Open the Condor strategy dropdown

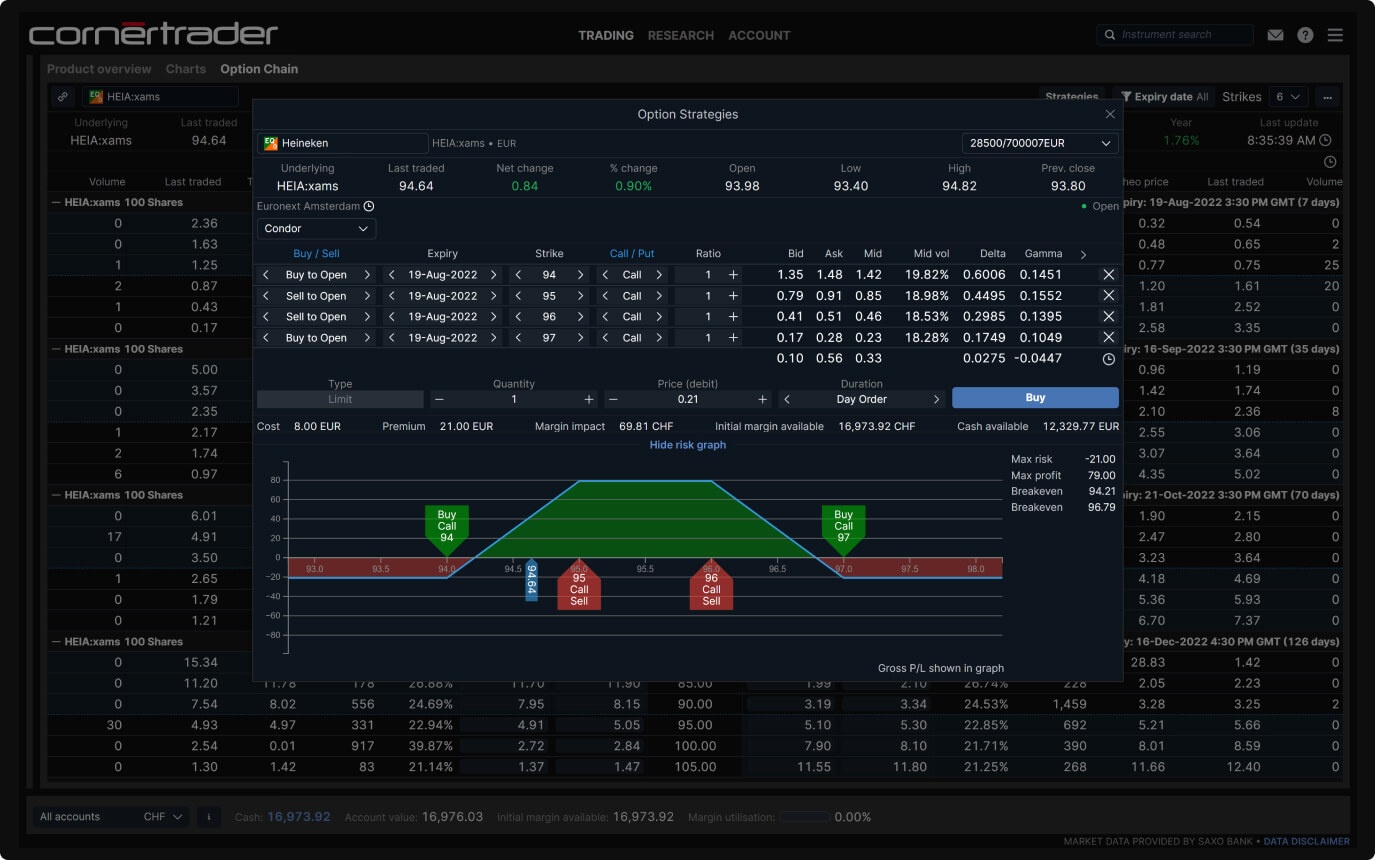[316, 228]
